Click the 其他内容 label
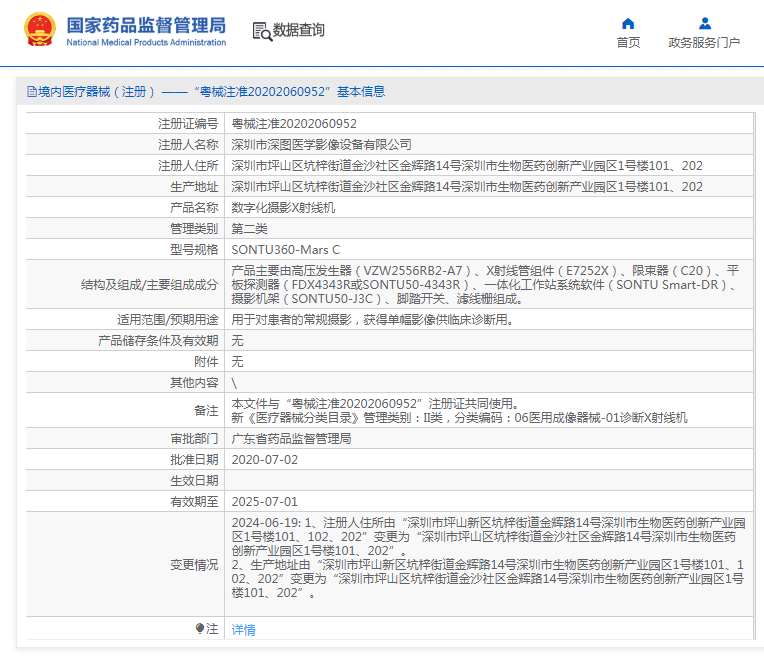Image resolution: width=764 pixels, height=656 pixels. pyautogui.click(x=194, y=383)
